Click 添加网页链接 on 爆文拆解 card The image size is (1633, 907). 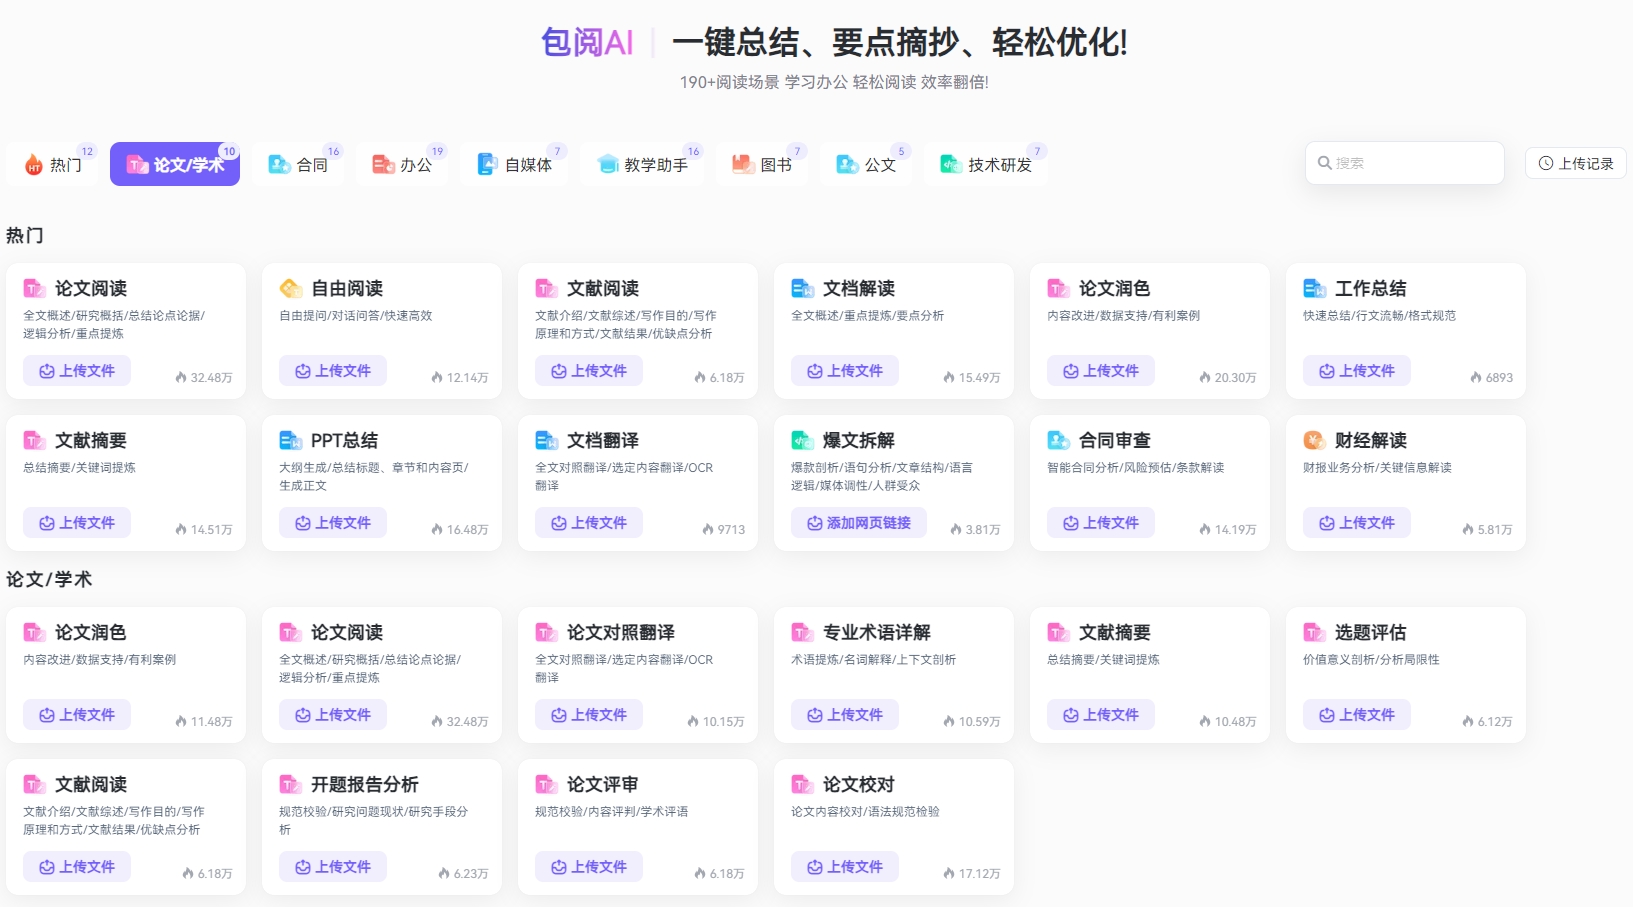point(858,523)
